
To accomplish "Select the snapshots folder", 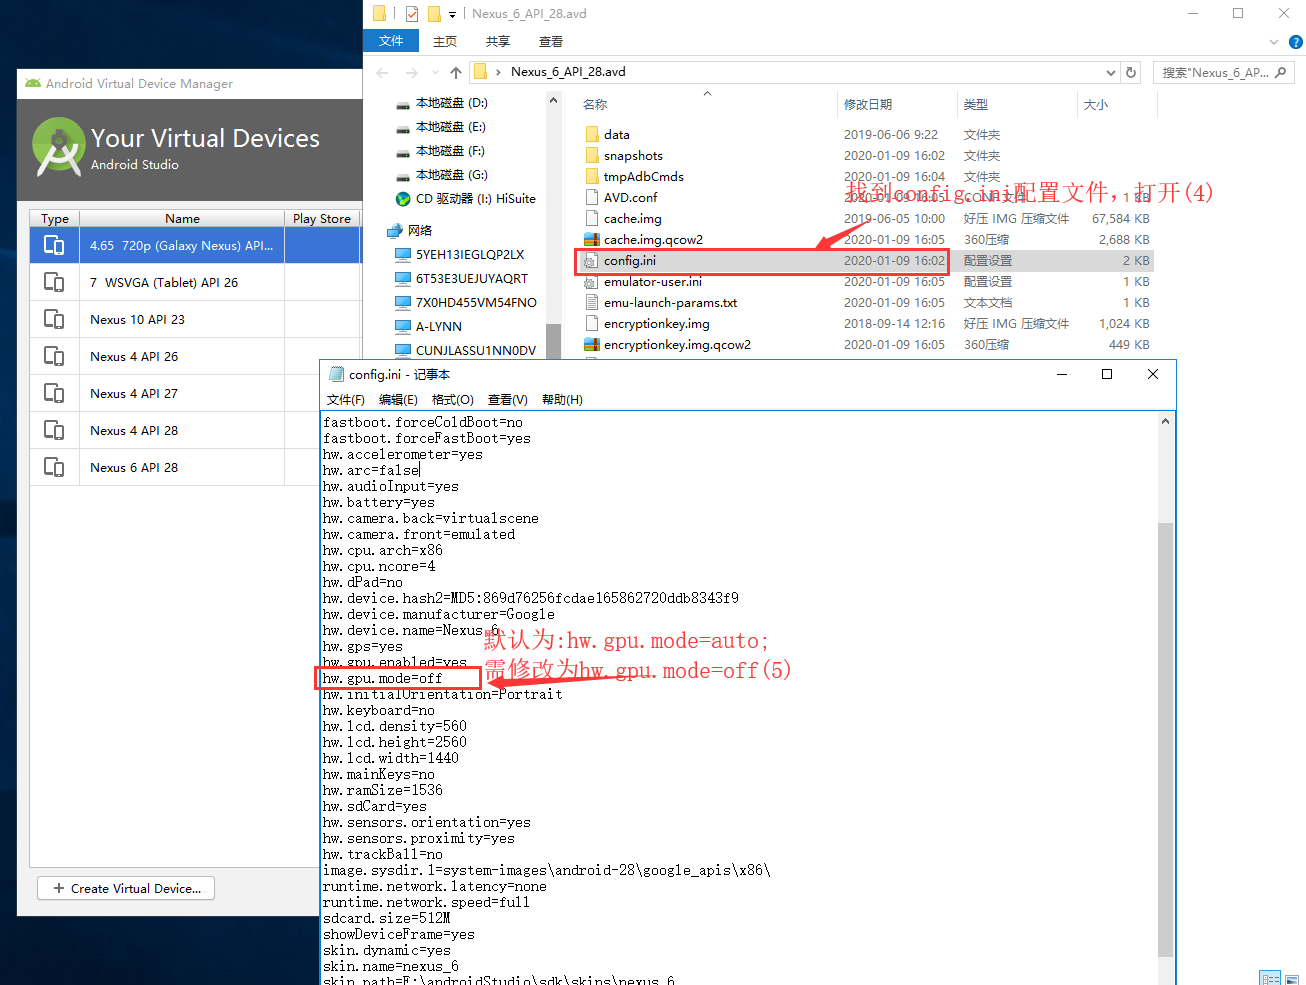I will [633, 156].
